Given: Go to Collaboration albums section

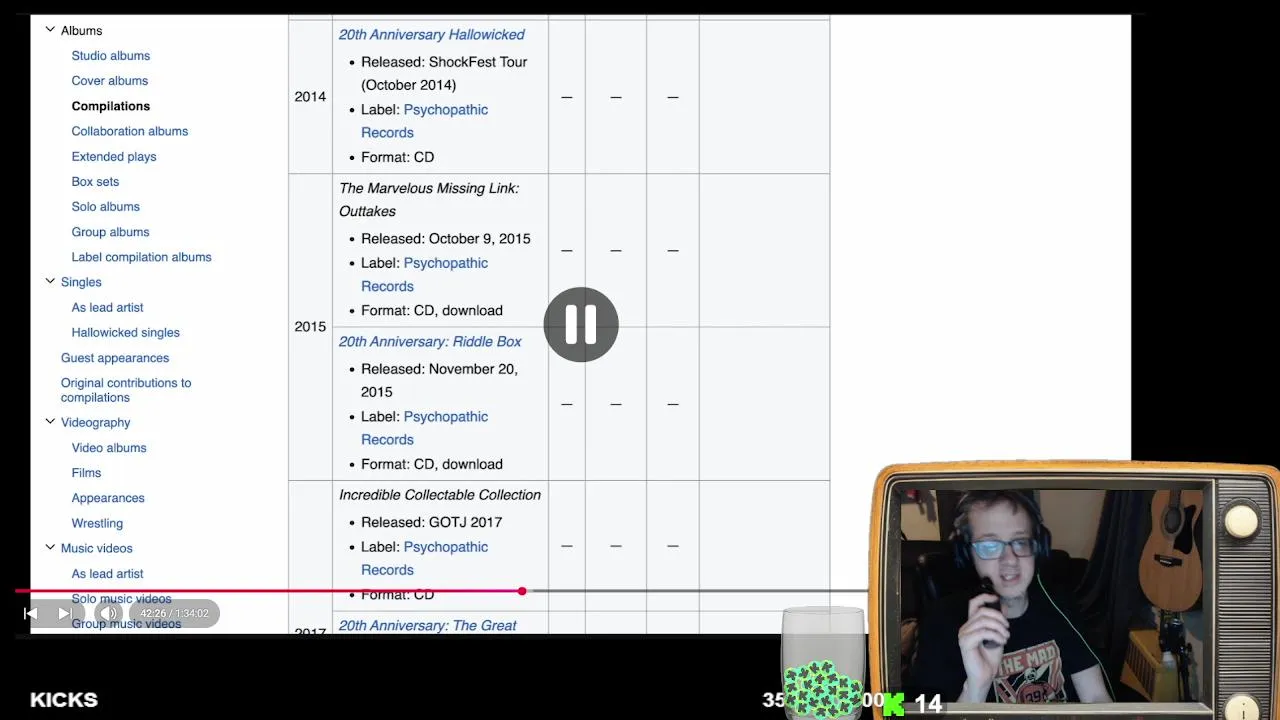Looking at the screenshot, I should click(130, 131).
